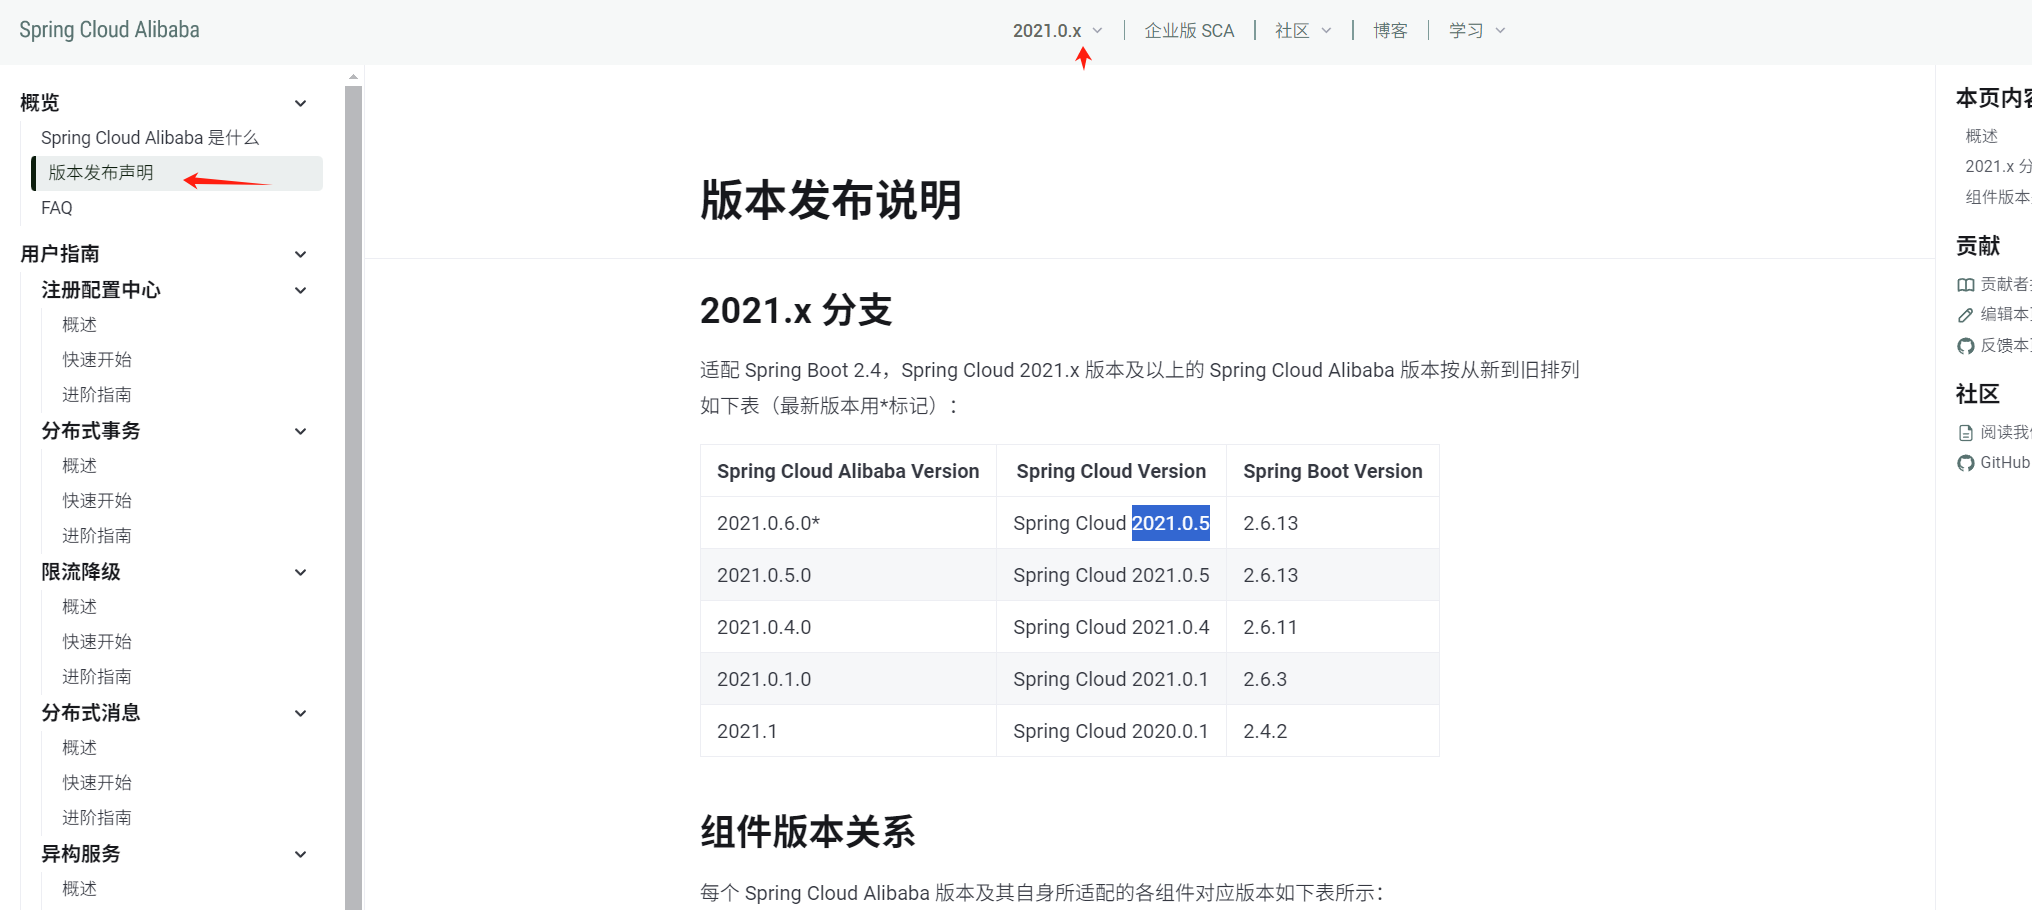This screenshot has width=2032, height=910.
Task: Click the Spring Cloud Alibaba site logo
Action: (109, 30)
